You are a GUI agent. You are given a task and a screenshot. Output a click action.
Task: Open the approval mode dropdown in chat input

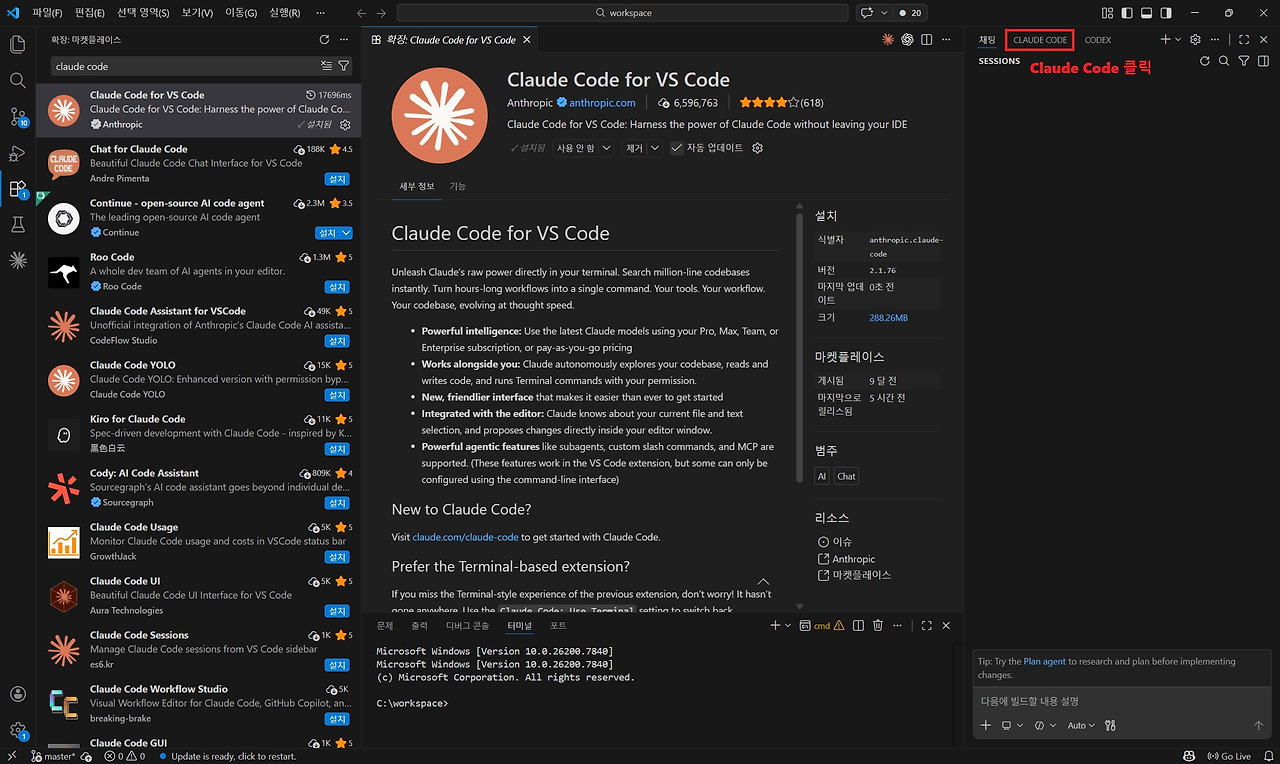1046,726
